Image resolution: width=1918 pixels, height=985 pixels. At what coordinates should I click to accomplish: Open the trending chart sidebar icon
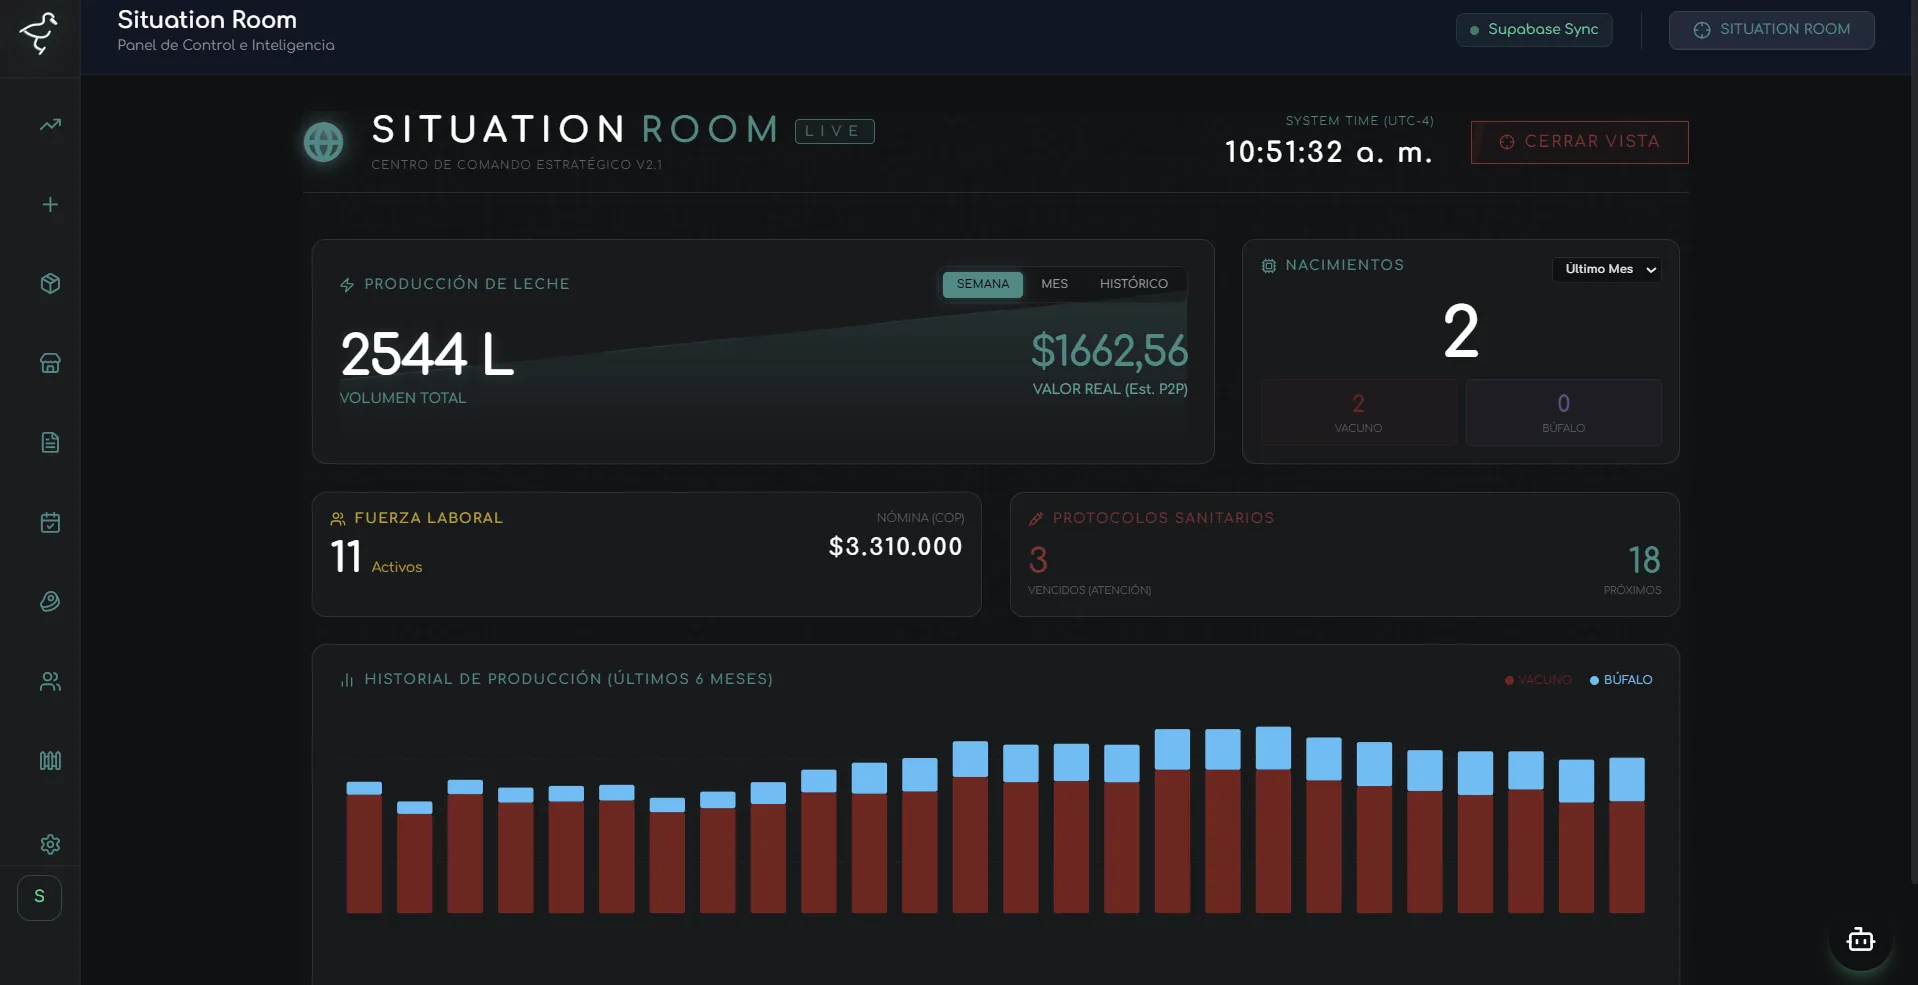(x=50, y=125)
